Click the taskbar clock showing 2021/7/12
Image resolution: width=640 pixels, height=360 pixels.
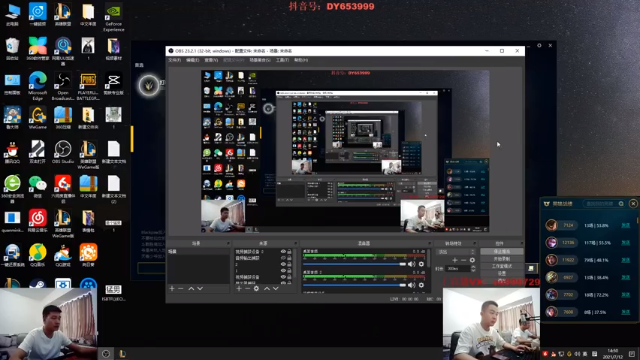pyautogui.click(x=613, y=353)
